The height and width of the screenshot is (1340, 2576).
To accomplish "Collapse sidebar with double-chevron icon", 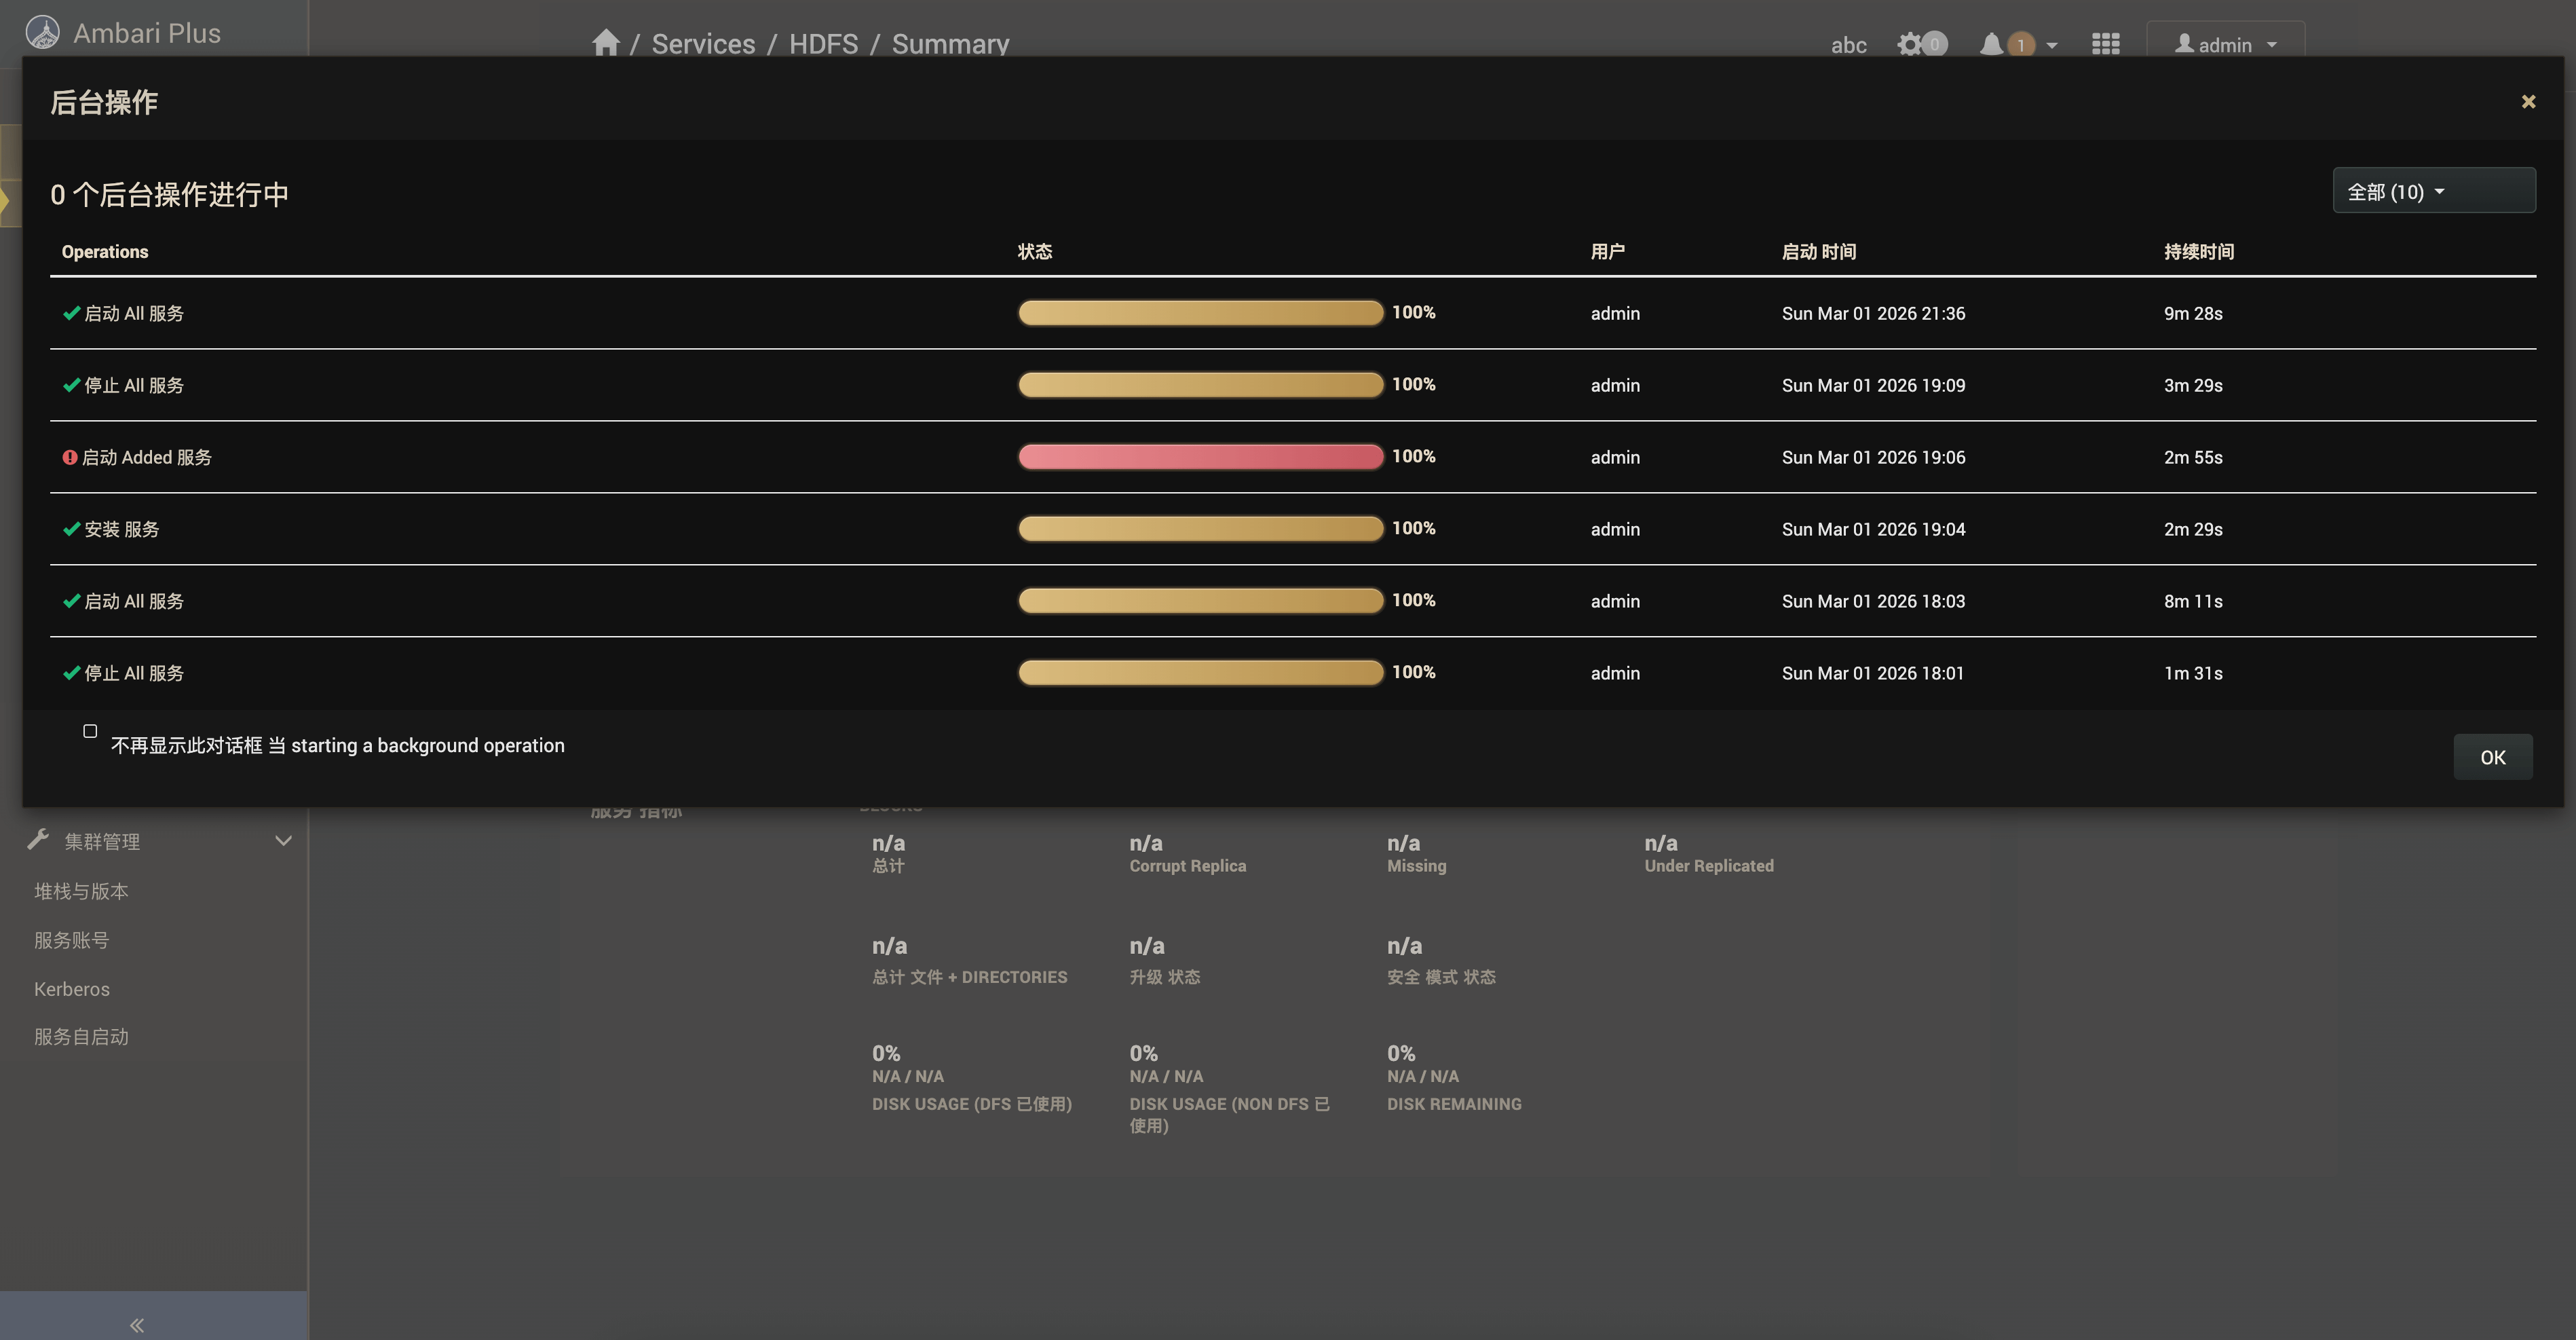I will click(x=137, y=1325).
